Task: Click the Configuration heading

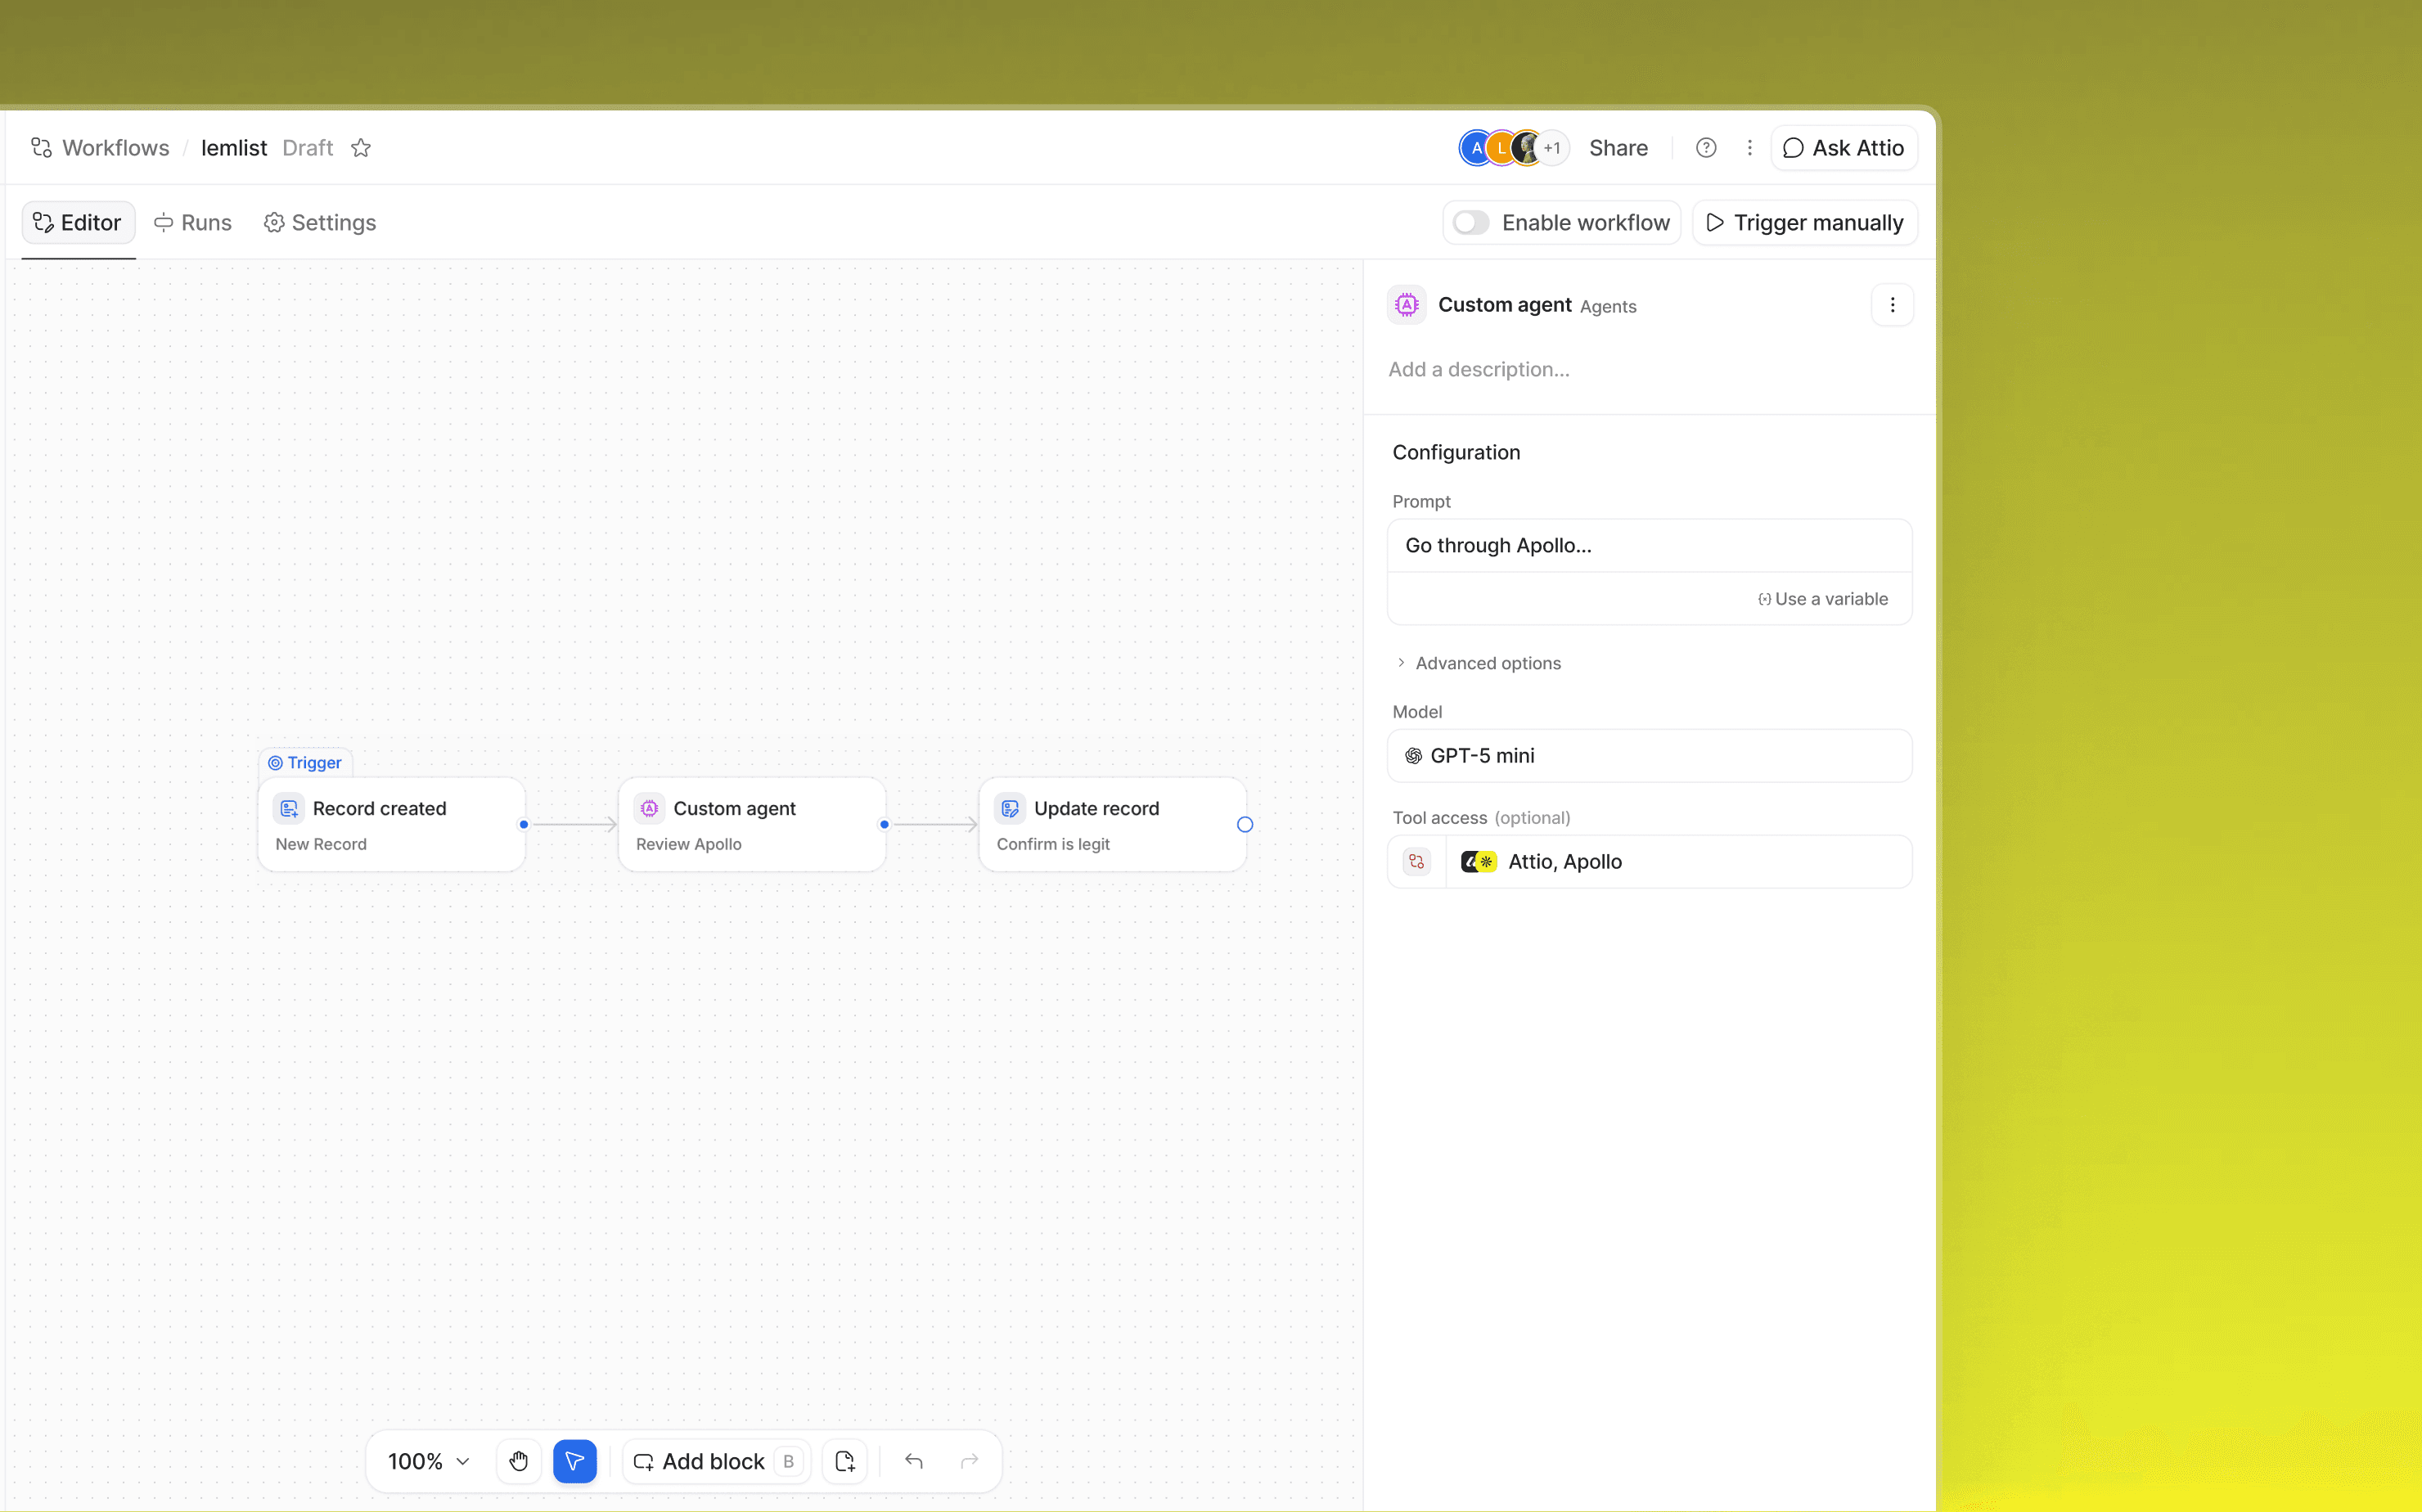Action: (1456, 452)
